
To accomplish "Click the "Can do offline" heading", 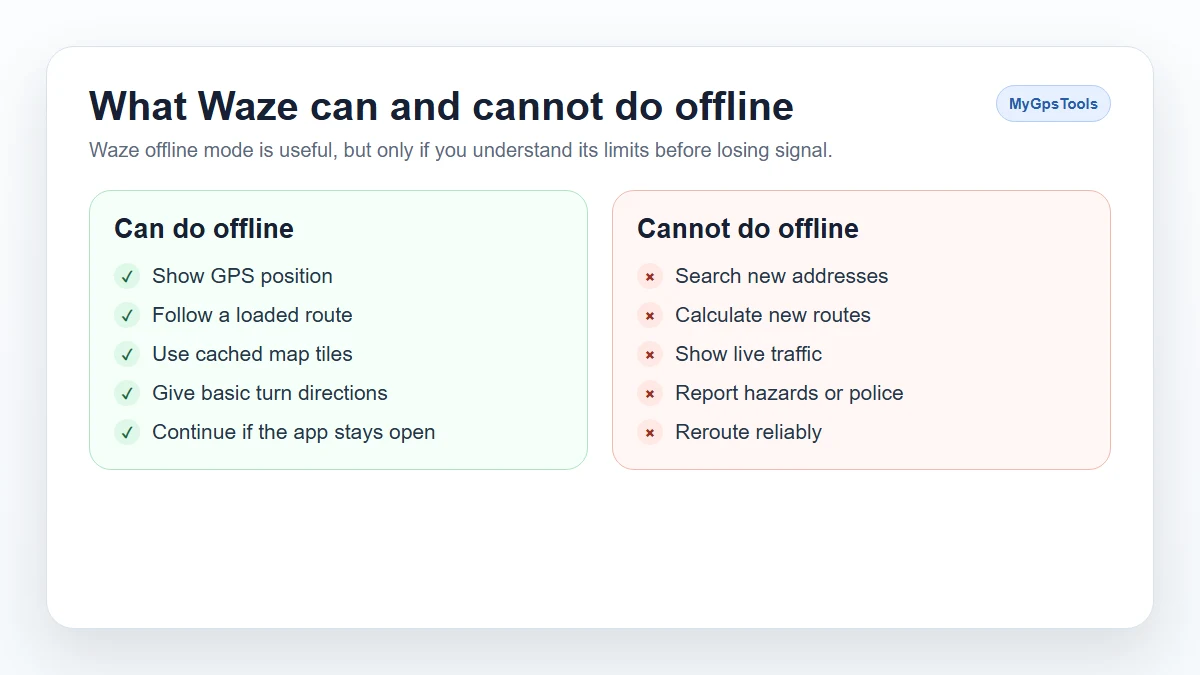I will [x=204, y=229].
